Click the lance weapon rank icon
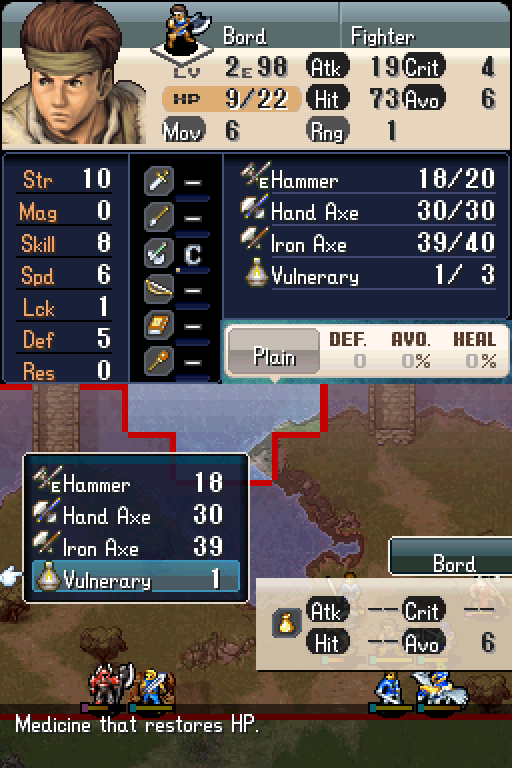 (x=159, y=217)
